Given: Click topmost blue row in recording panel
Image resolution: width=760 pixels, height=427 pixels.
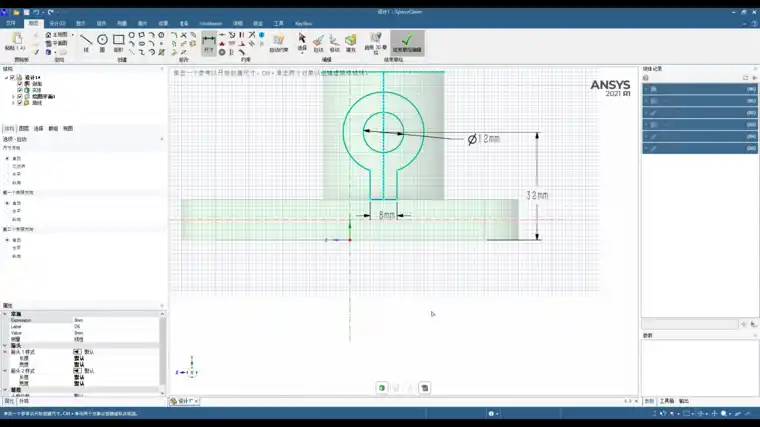Looking at the screenshot, I should click(x=700, y=89).
